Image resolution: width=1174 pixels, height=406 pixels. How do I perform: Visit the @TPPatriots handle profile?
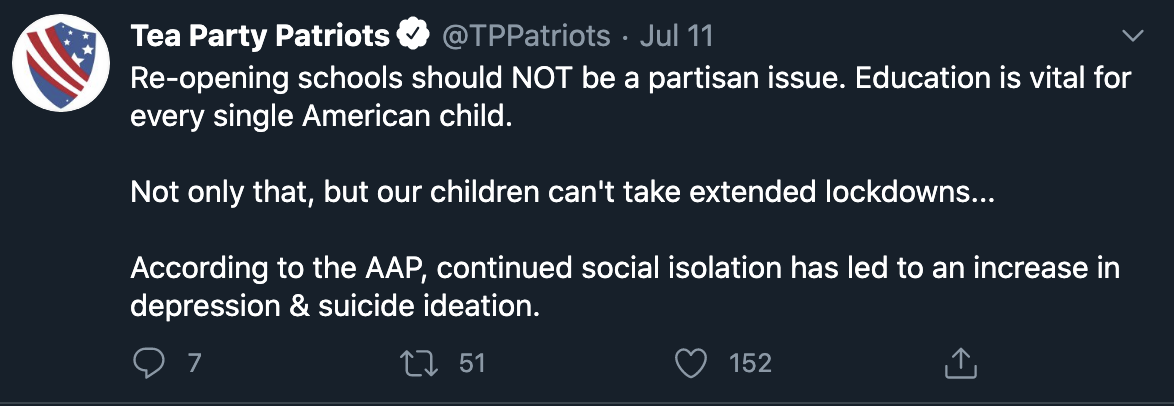coord(526,35)
